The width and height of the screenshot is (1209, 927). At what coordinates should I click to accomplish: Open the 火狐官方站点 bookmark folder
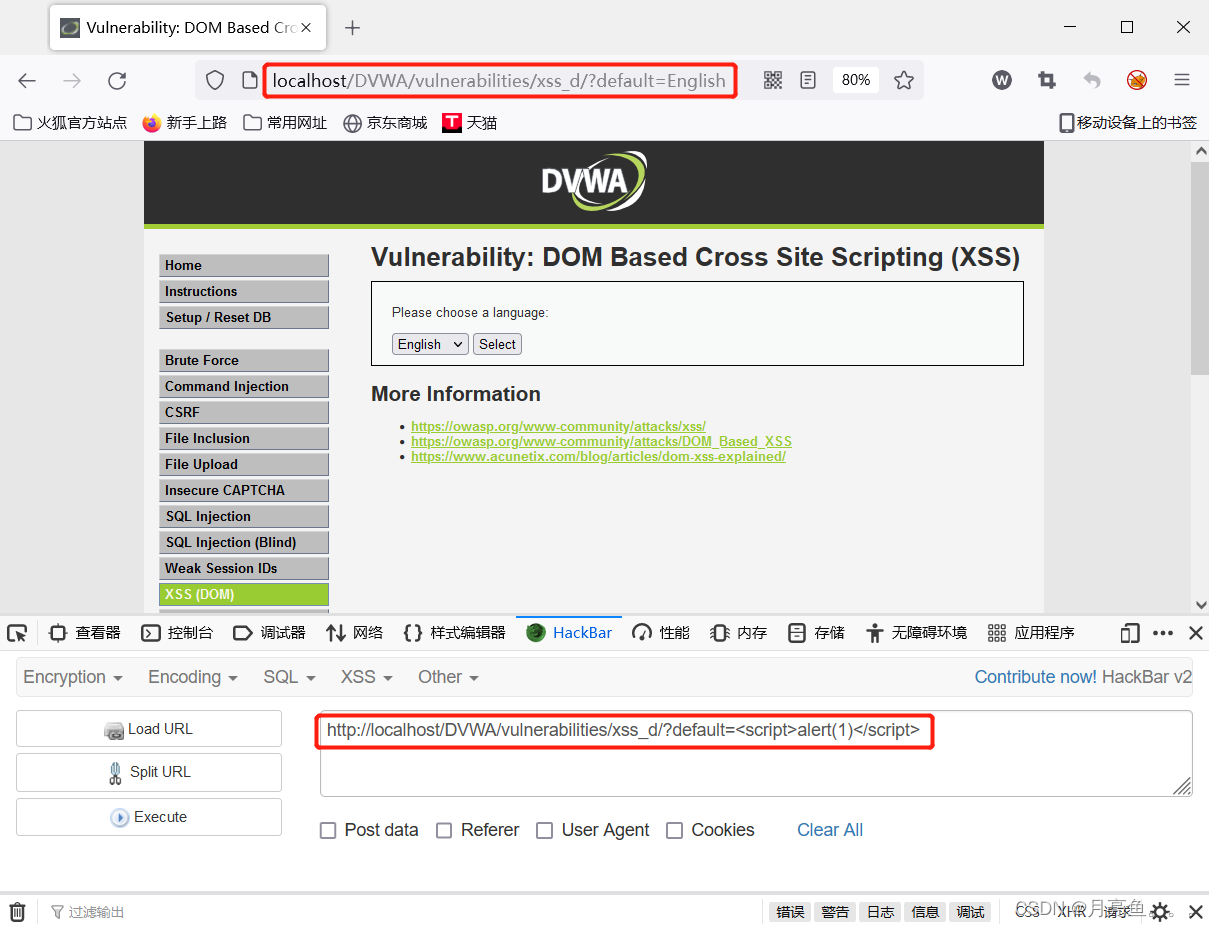point(70,123)
